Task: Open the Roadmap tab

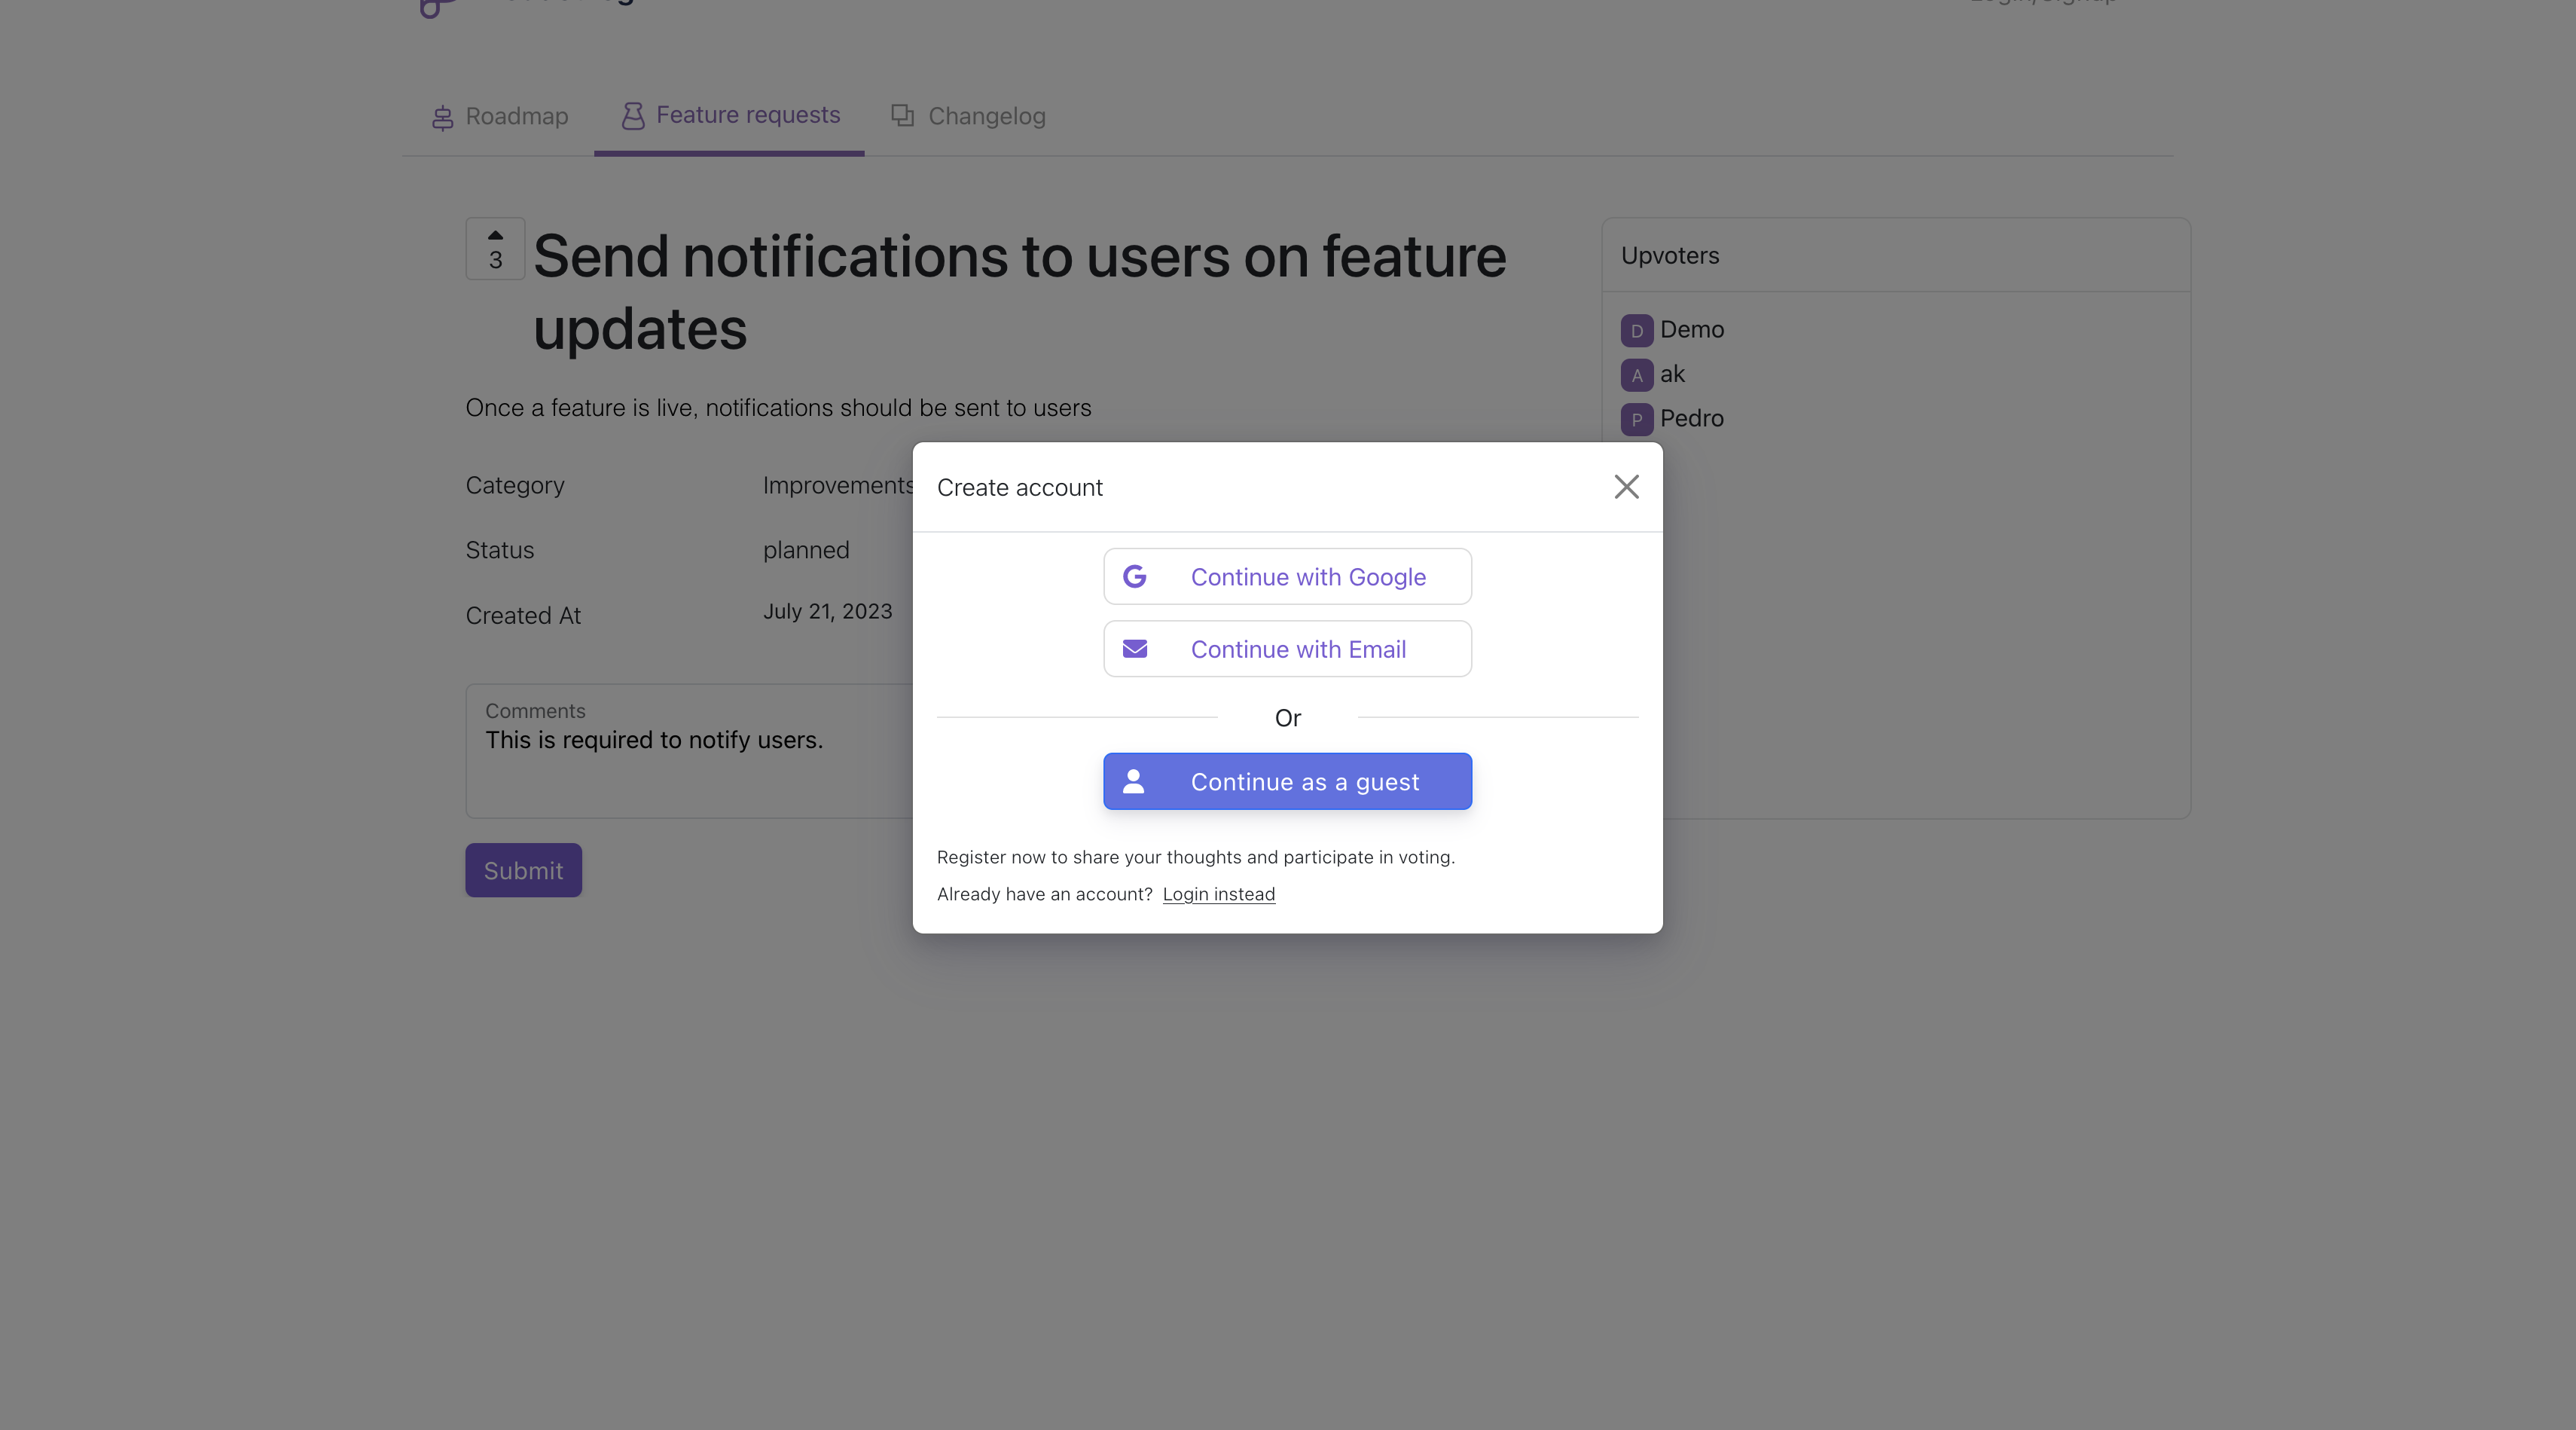Action: click(500, 117)
